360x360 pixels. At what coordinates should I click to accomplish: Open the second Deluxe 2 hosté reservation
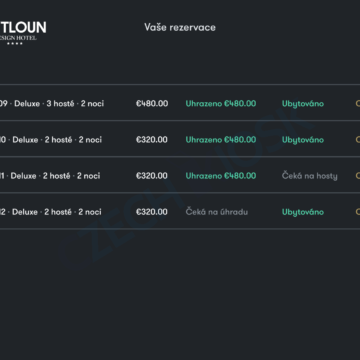click(180, 139)
